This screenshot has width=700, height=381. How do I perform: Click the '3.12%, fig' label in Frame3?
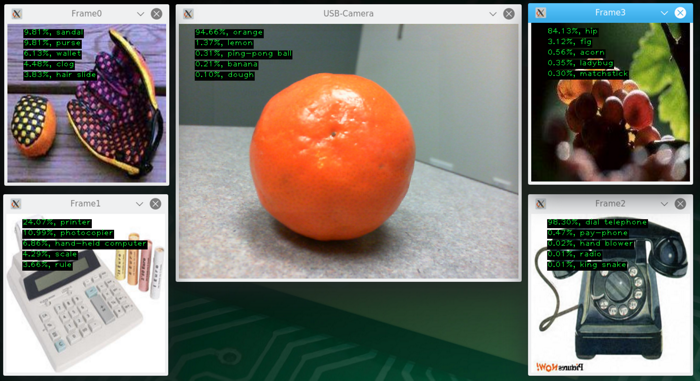click(x=570, y=42)
